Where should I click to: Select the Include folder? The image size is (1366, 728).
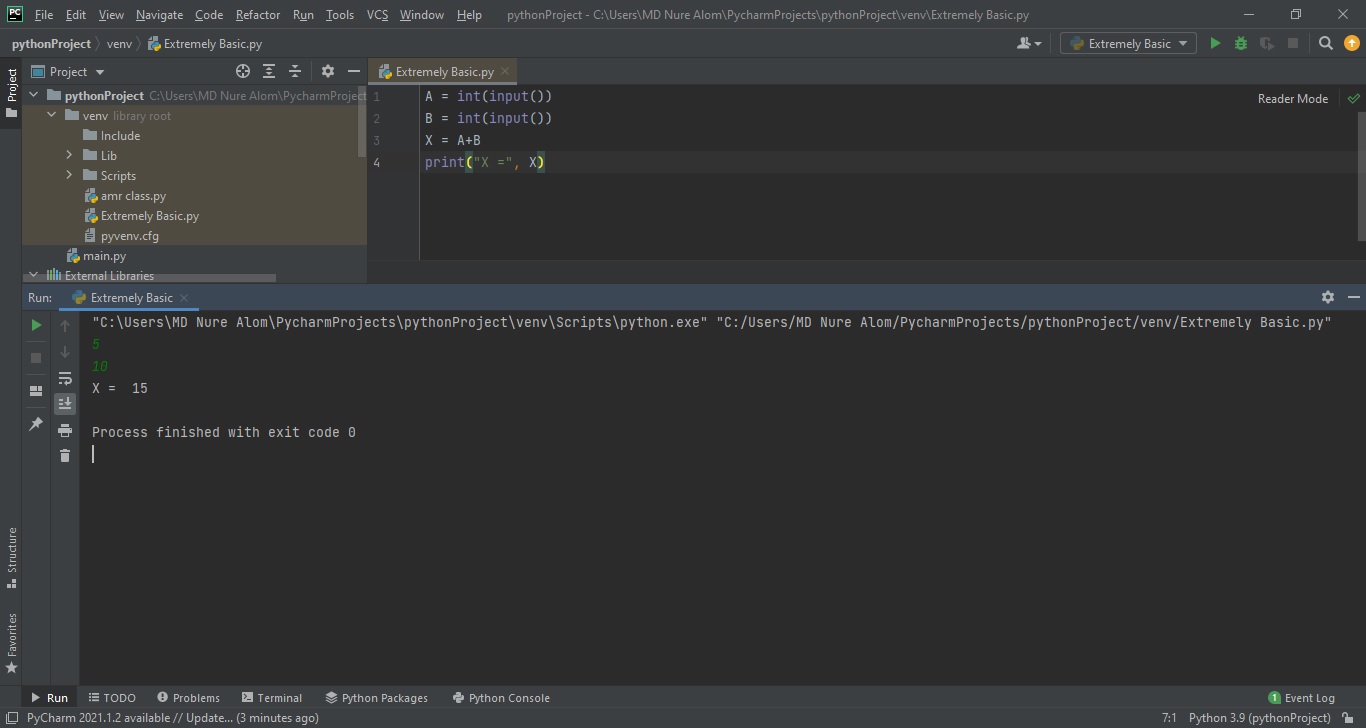112,135
